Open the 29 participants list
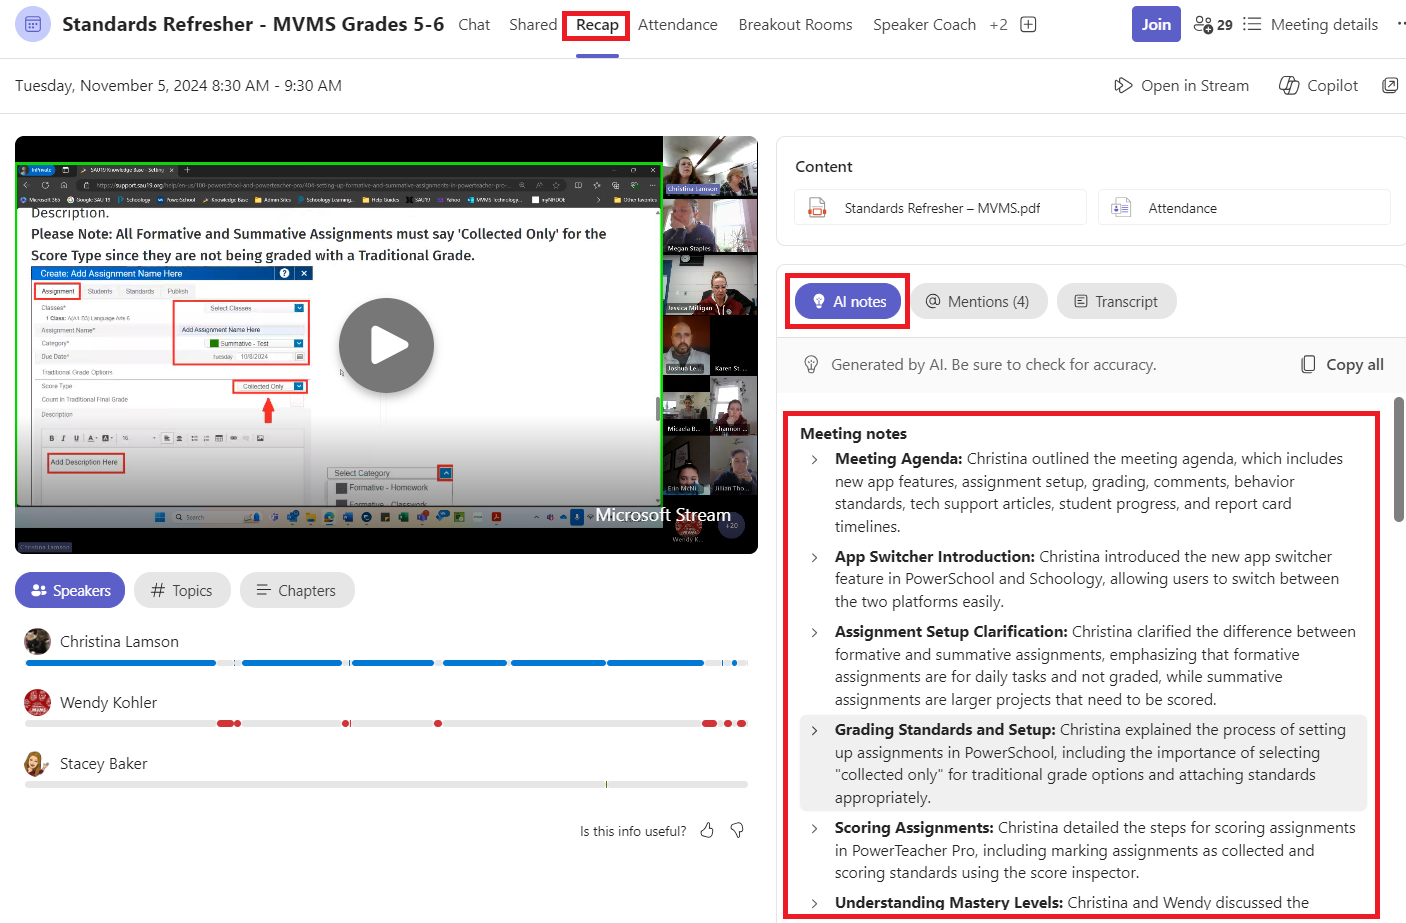This screenshot has width=1406, height=923. point(1213,25)
